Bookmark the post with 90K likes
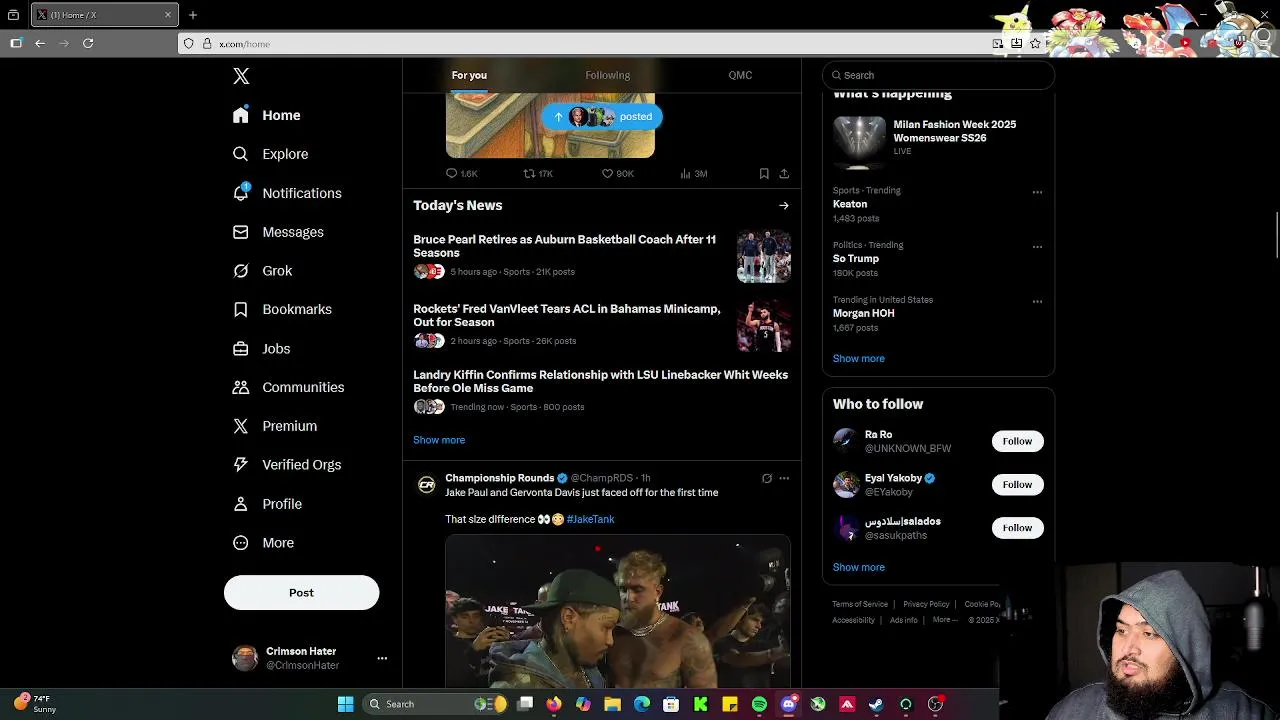1280x720 pixels. pos(764,173)
